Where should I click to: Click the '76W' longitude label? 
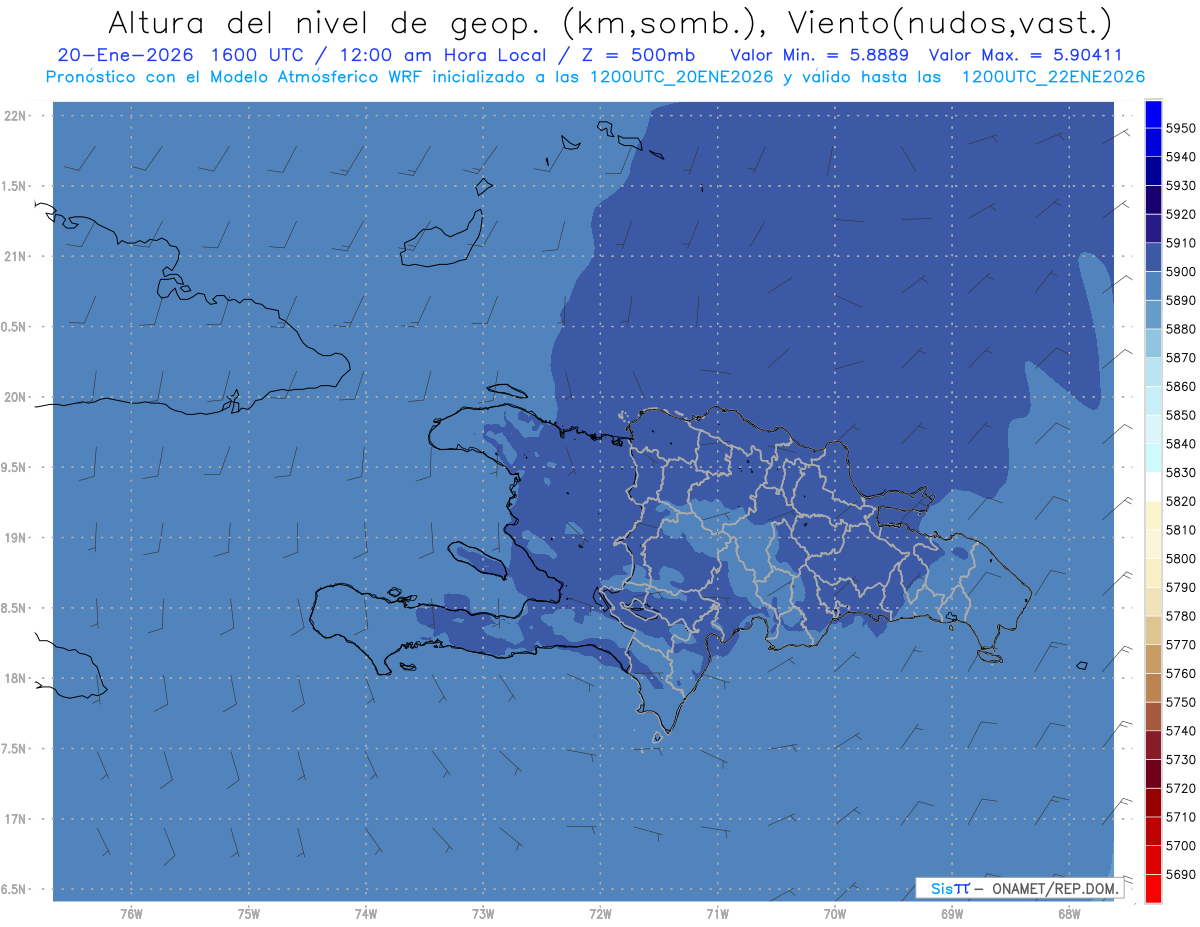131,914
